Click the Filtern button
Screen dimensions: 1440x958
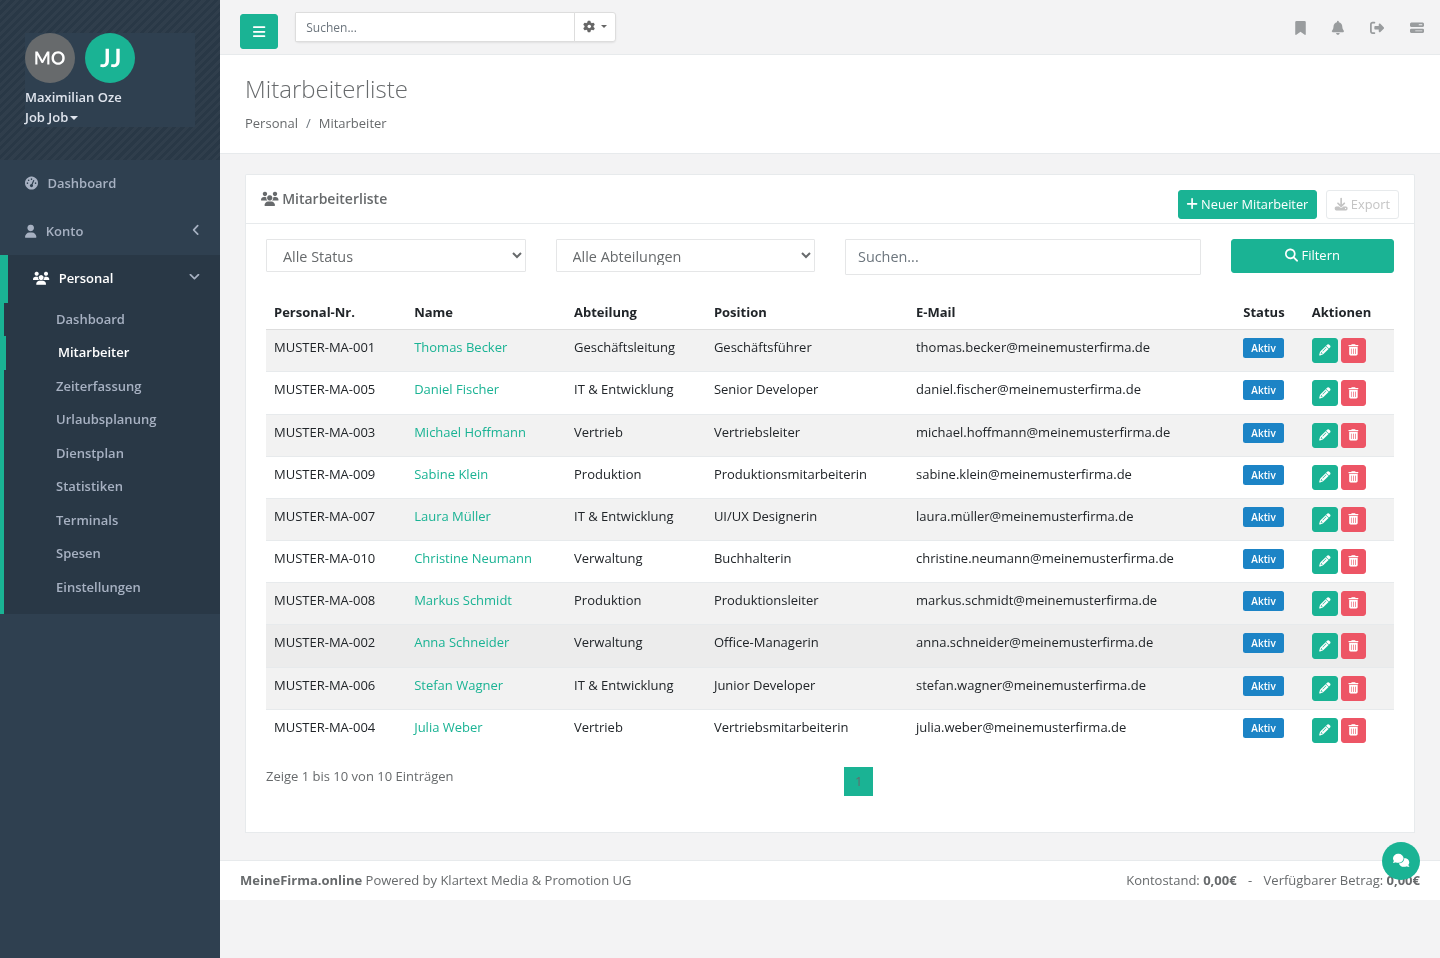pyautogui.click(x=1312, y=256)
